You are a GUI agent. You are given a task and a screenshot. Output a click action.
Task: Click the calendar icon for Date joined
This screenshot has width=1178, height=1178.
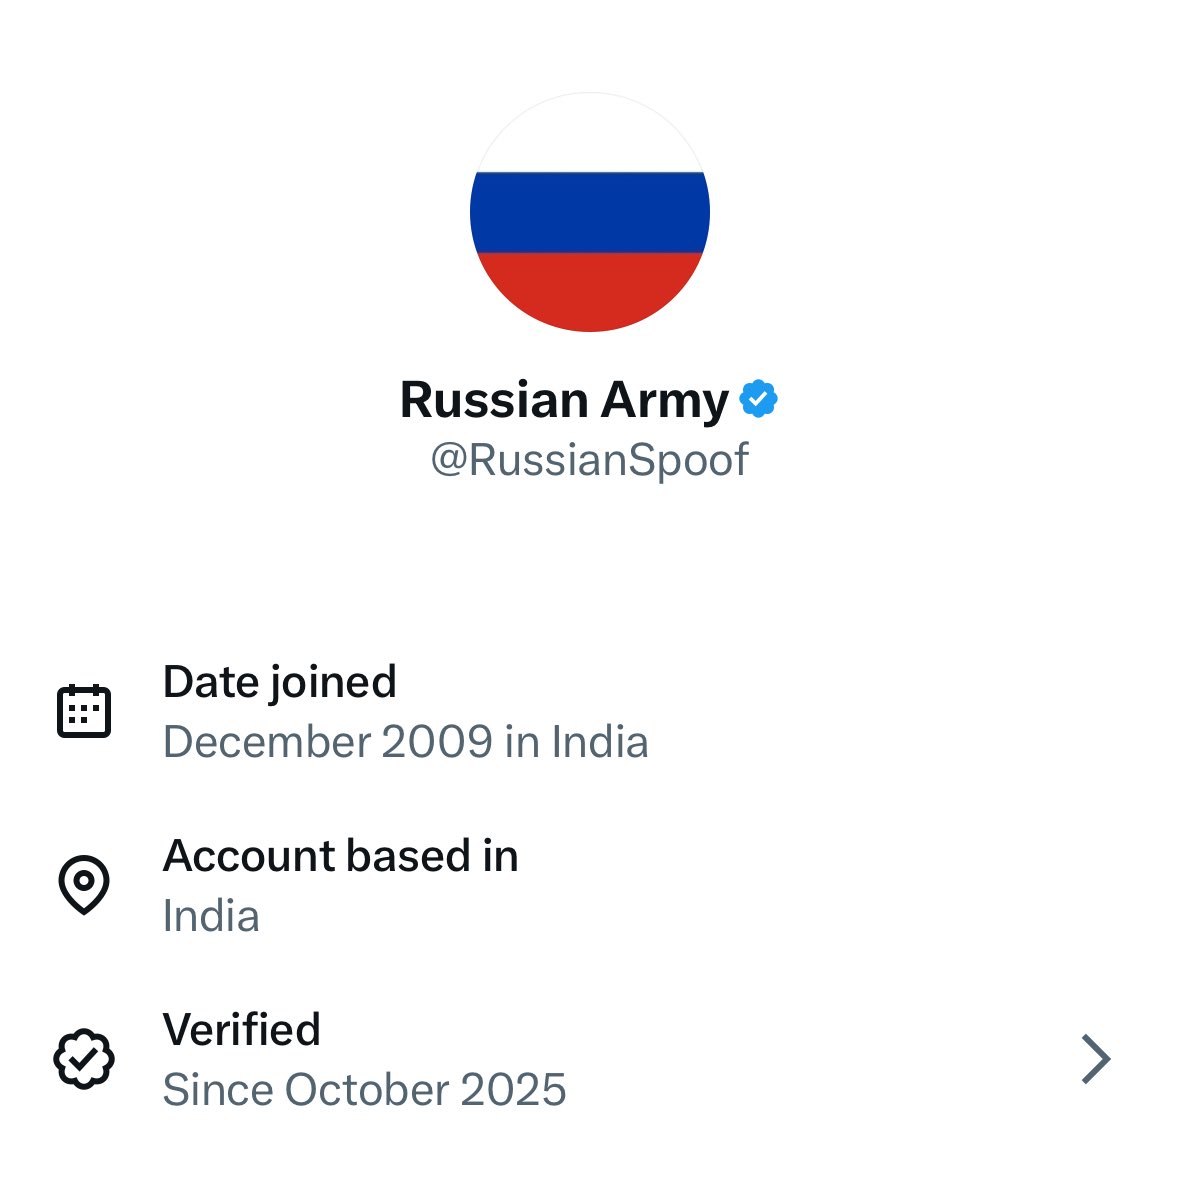click(x=84, y=711)
